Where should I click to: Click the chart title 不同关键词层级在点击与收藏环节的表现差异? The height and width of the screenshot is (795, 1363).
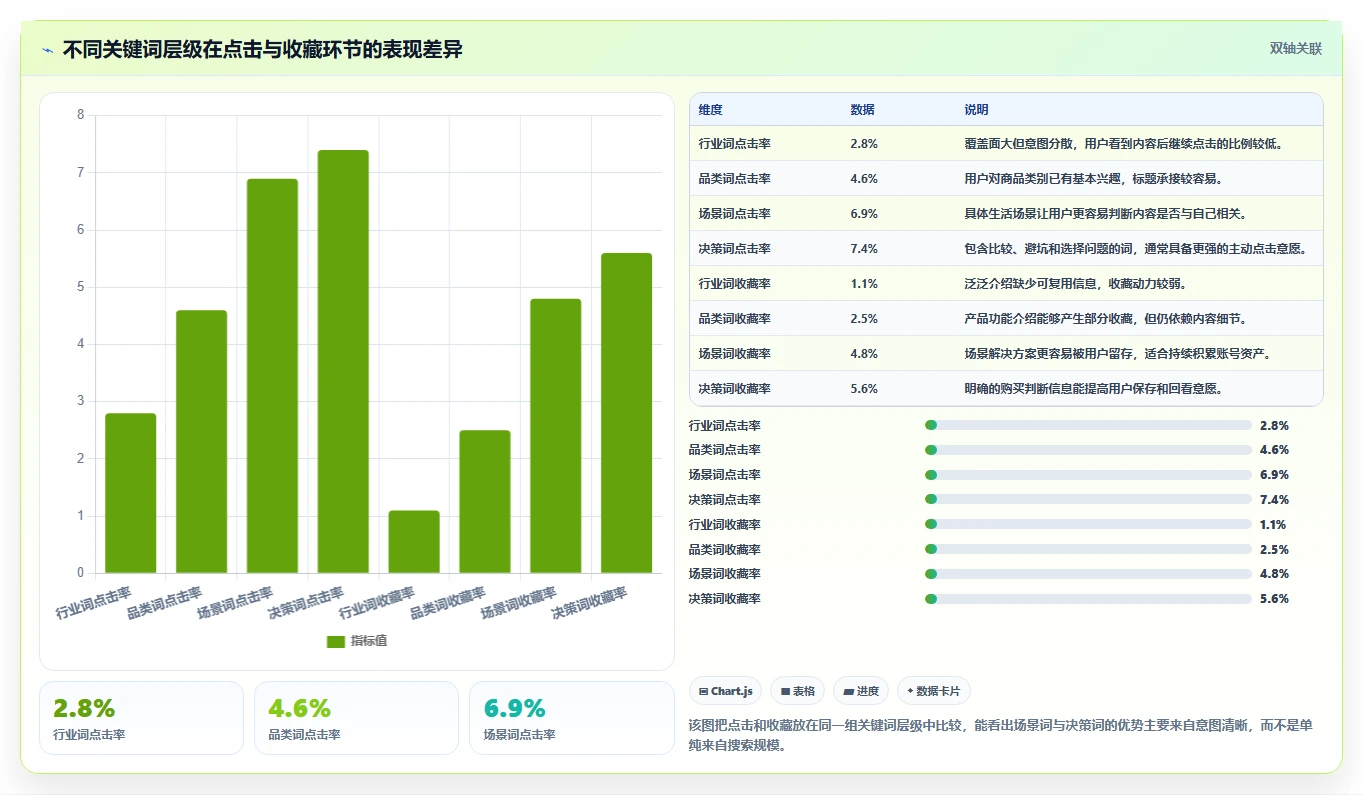[x=262, y=50]
